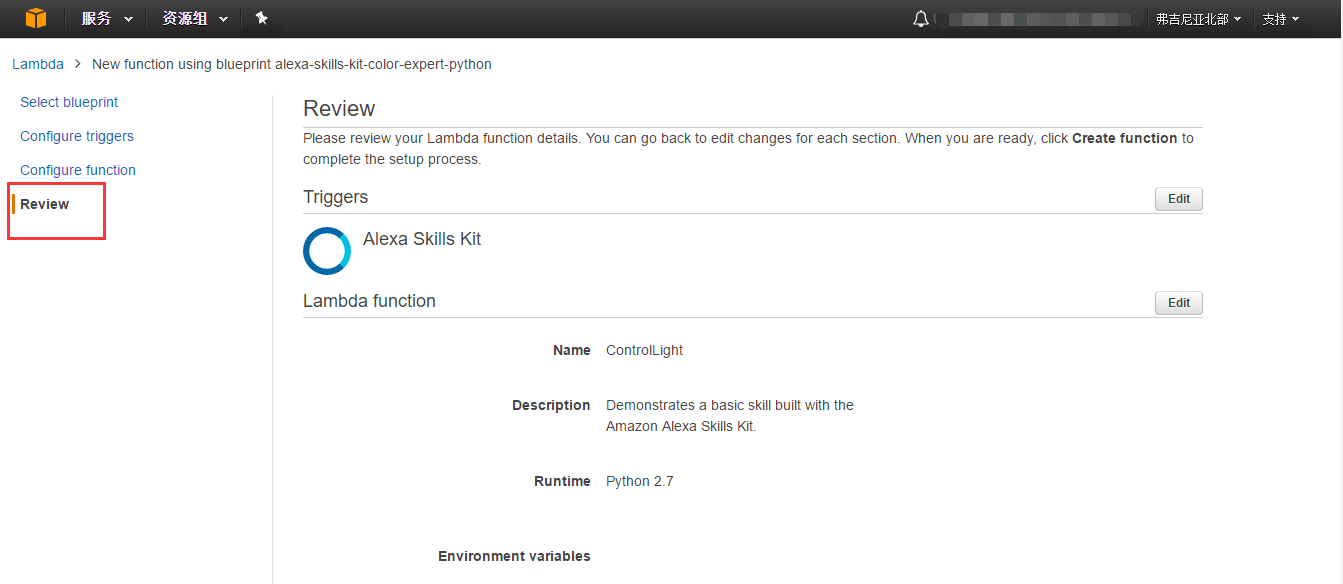The width and height of the screenshot is (1343, 584).
Task: Open the notifications bell icon
Action: point(920,19)
